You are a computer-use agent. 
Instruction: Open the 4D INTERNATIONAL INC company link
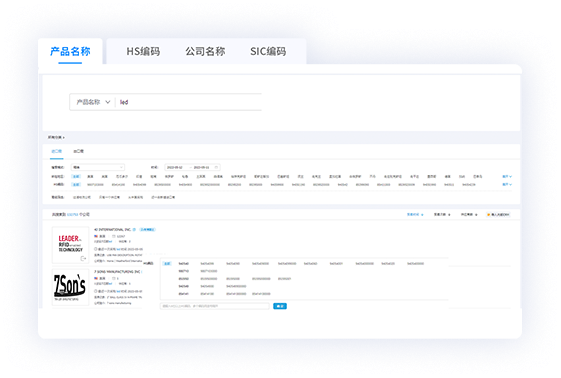coord(112,230)
